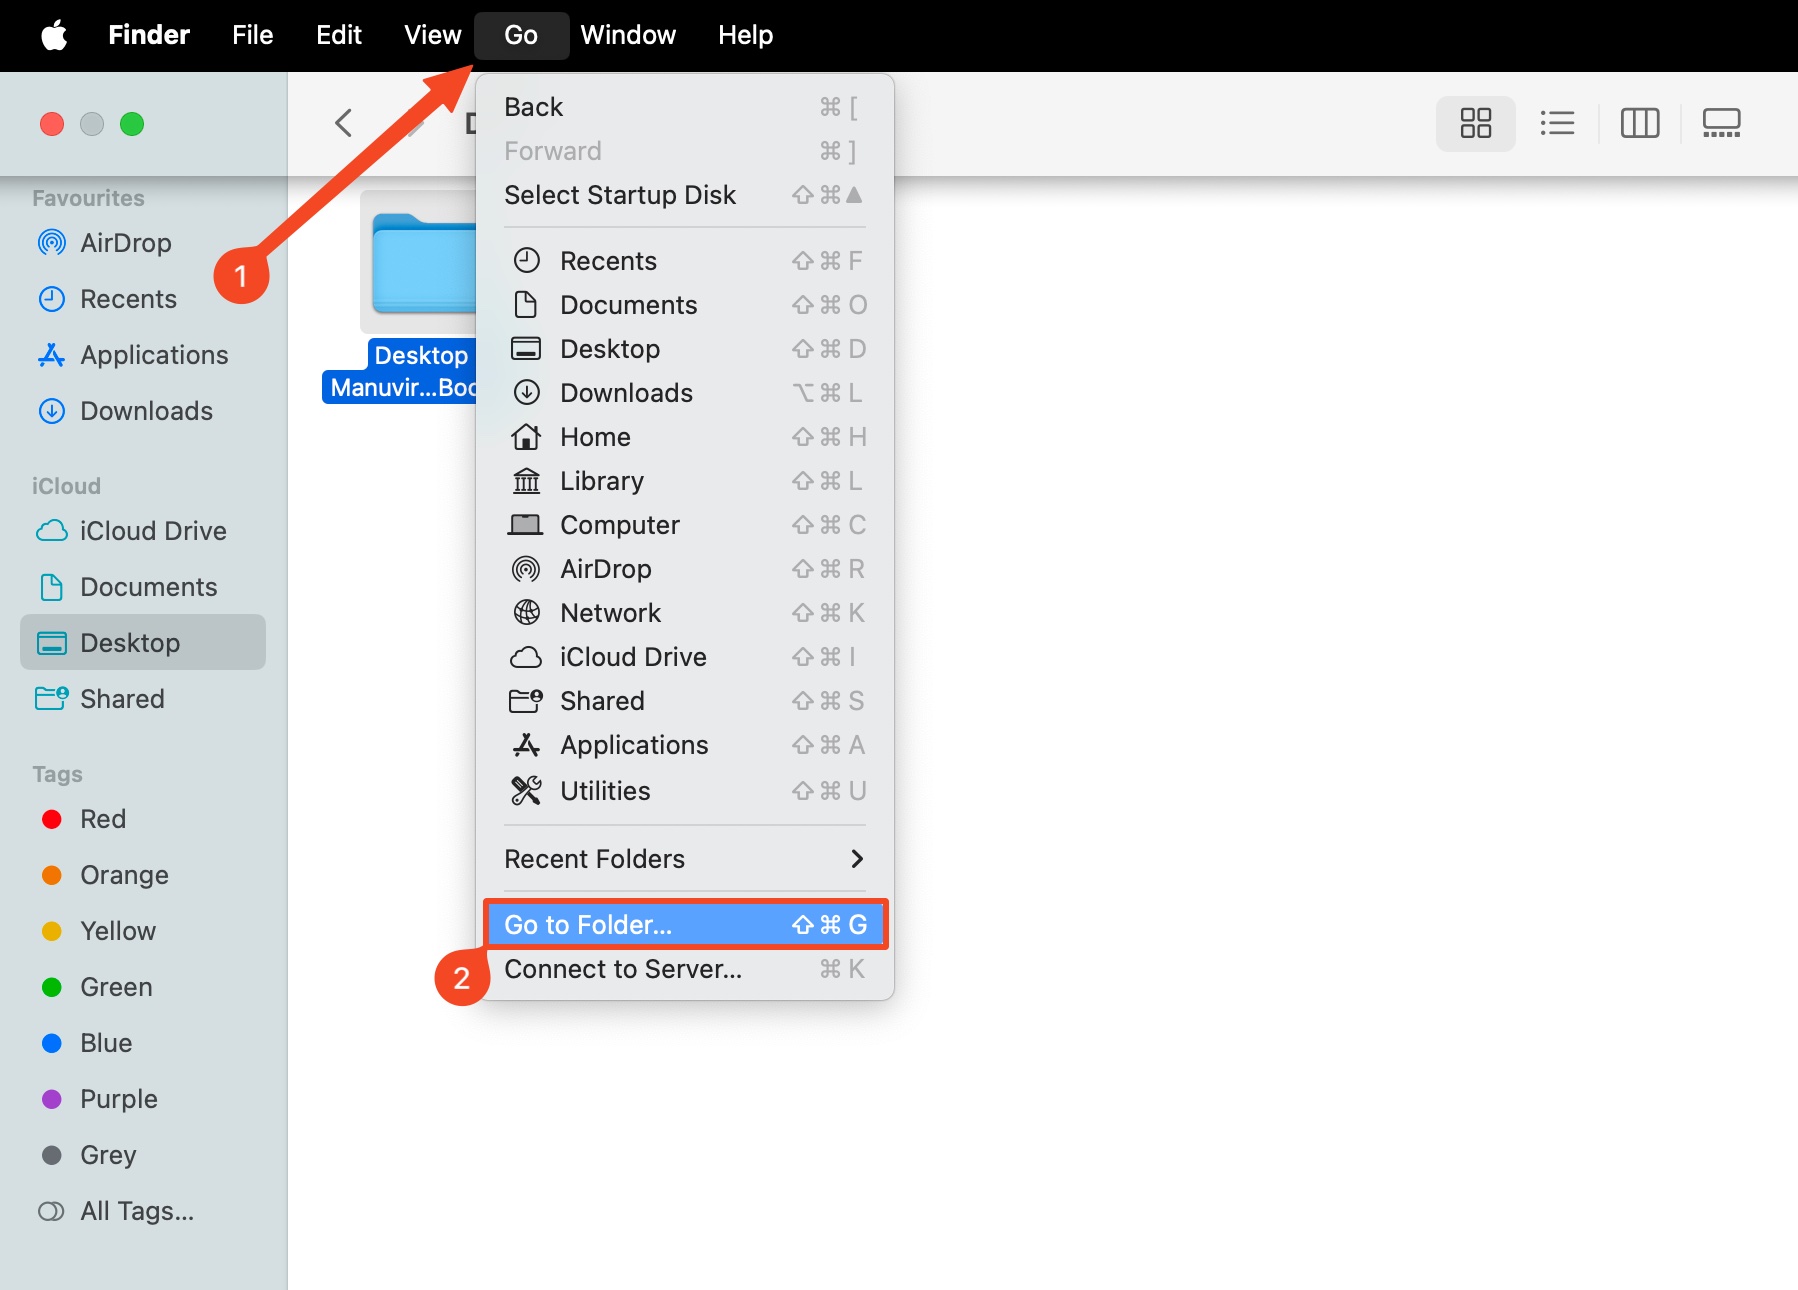
Task: Show All Tags in the sidebar
Action: (x=143, y=1211)
